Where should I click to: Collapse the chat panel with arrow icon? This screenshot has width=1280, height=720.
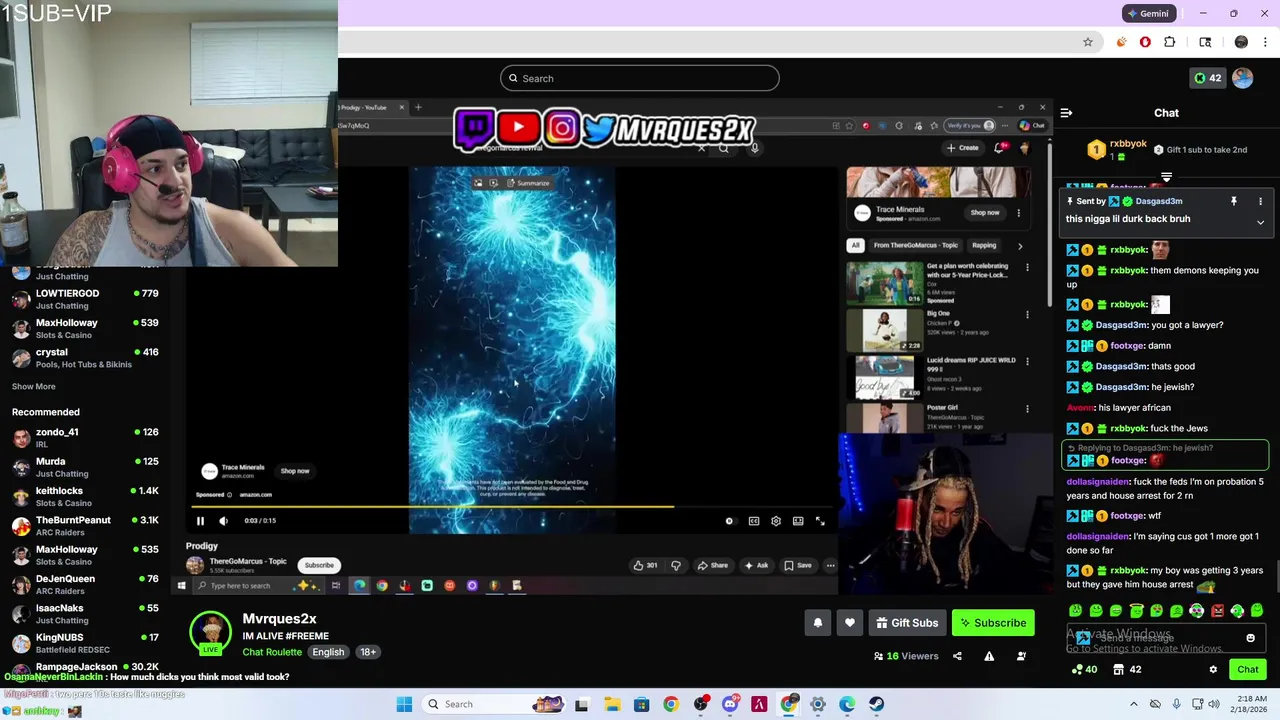pyautogui.click(x=1066, y=113)
